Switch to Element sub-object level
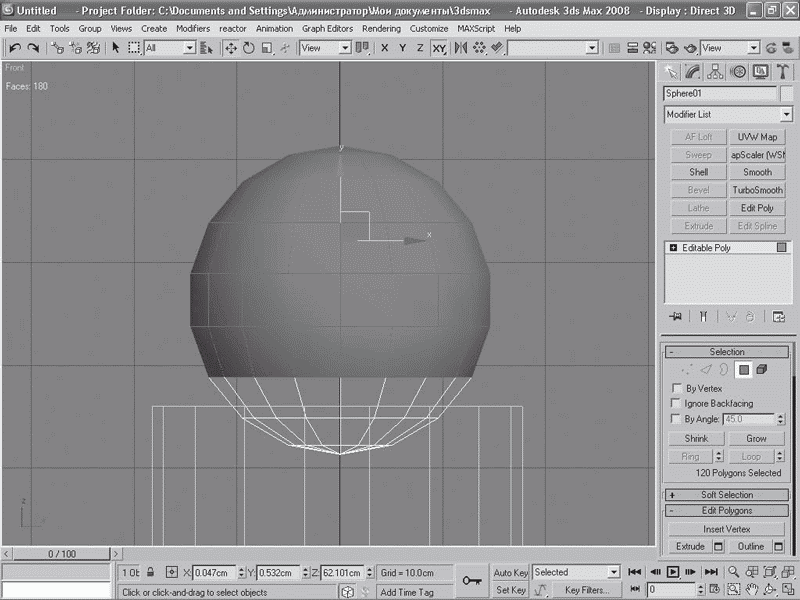Screen dimensions: 800x600 (x=762, y=370)
